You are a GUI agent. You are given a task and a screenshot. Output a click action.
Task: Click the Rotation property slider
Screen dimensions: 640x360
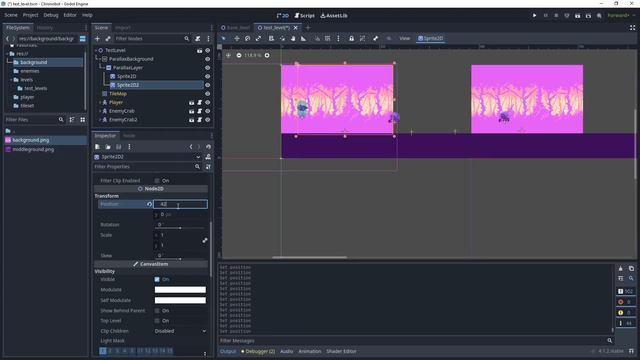[x=180, y=228]
